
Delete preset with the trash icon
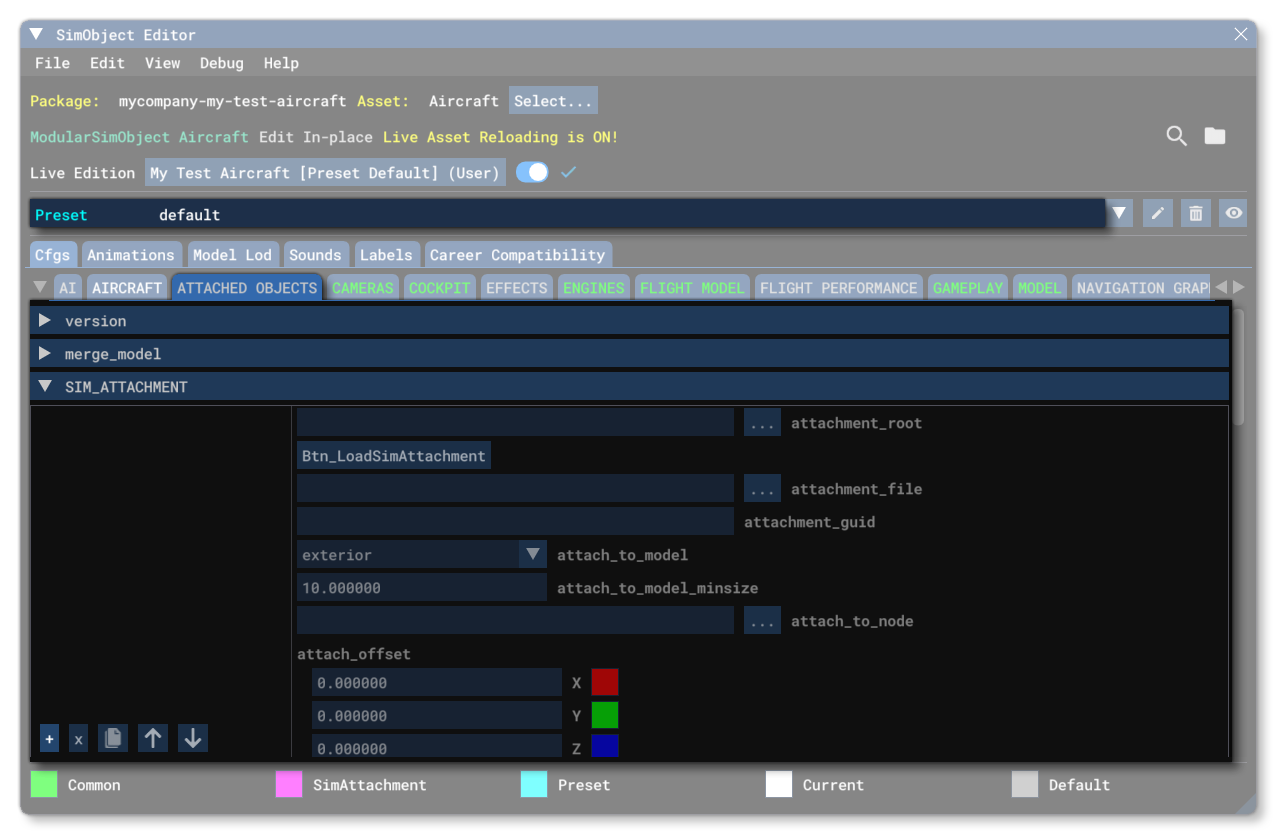coord(1195,214)
